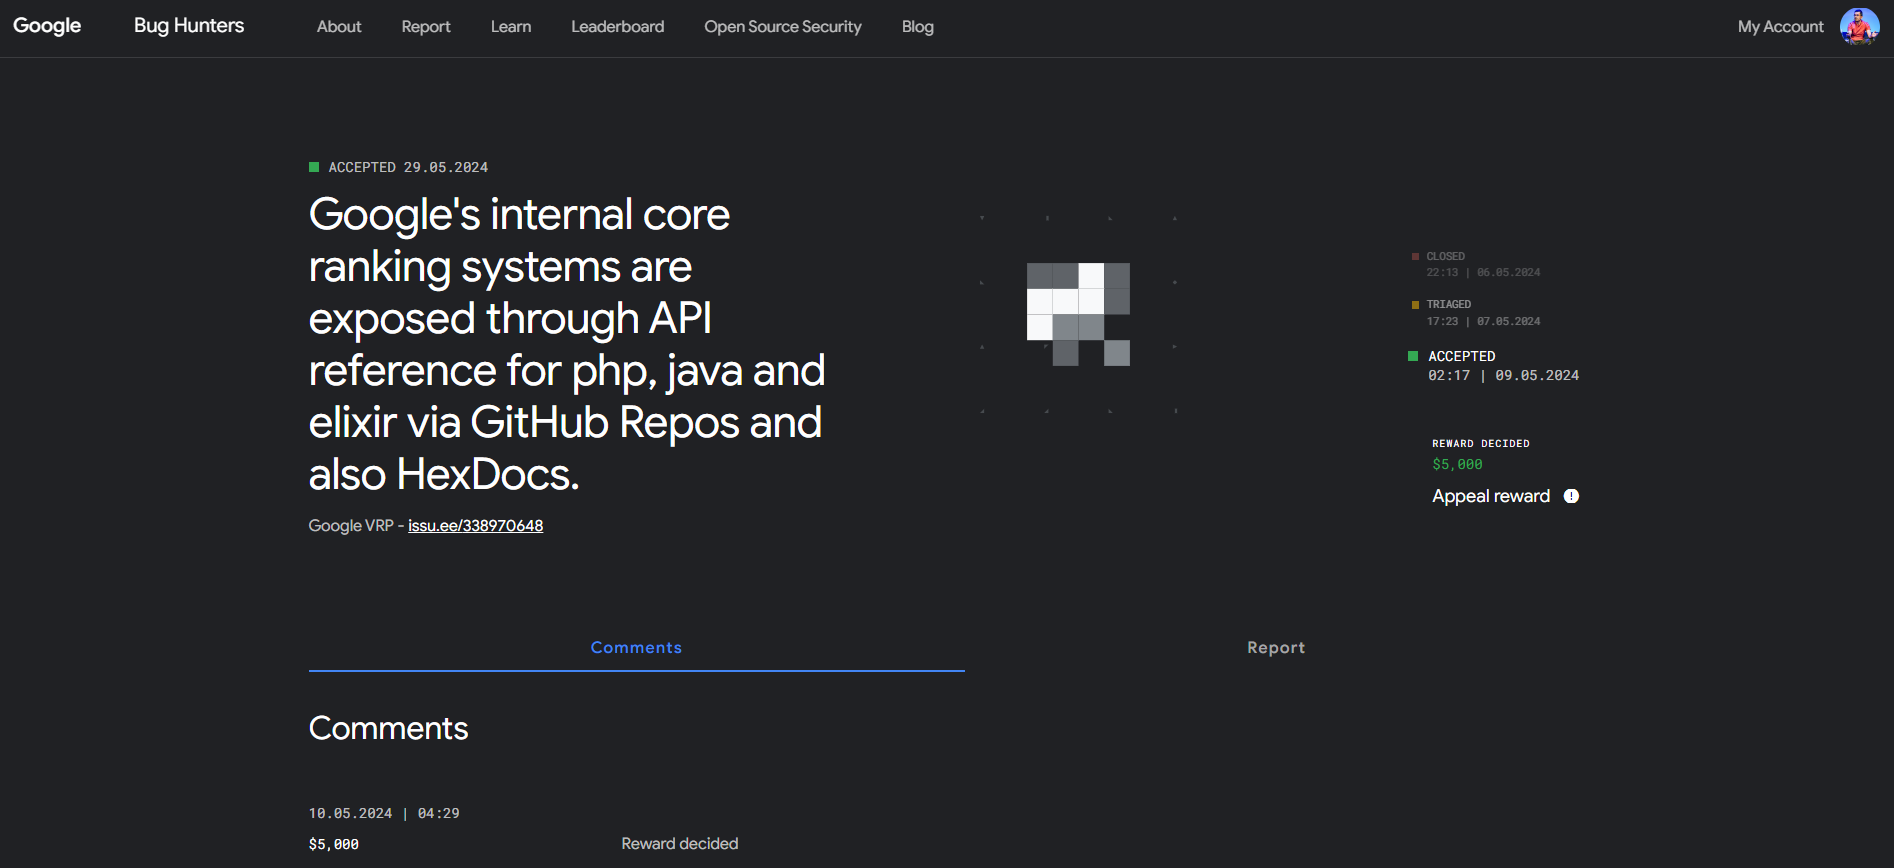Click the REWARD DECIDED label
The image size is (1894, 868).
pyautogui.click(x=1481, y=443)
